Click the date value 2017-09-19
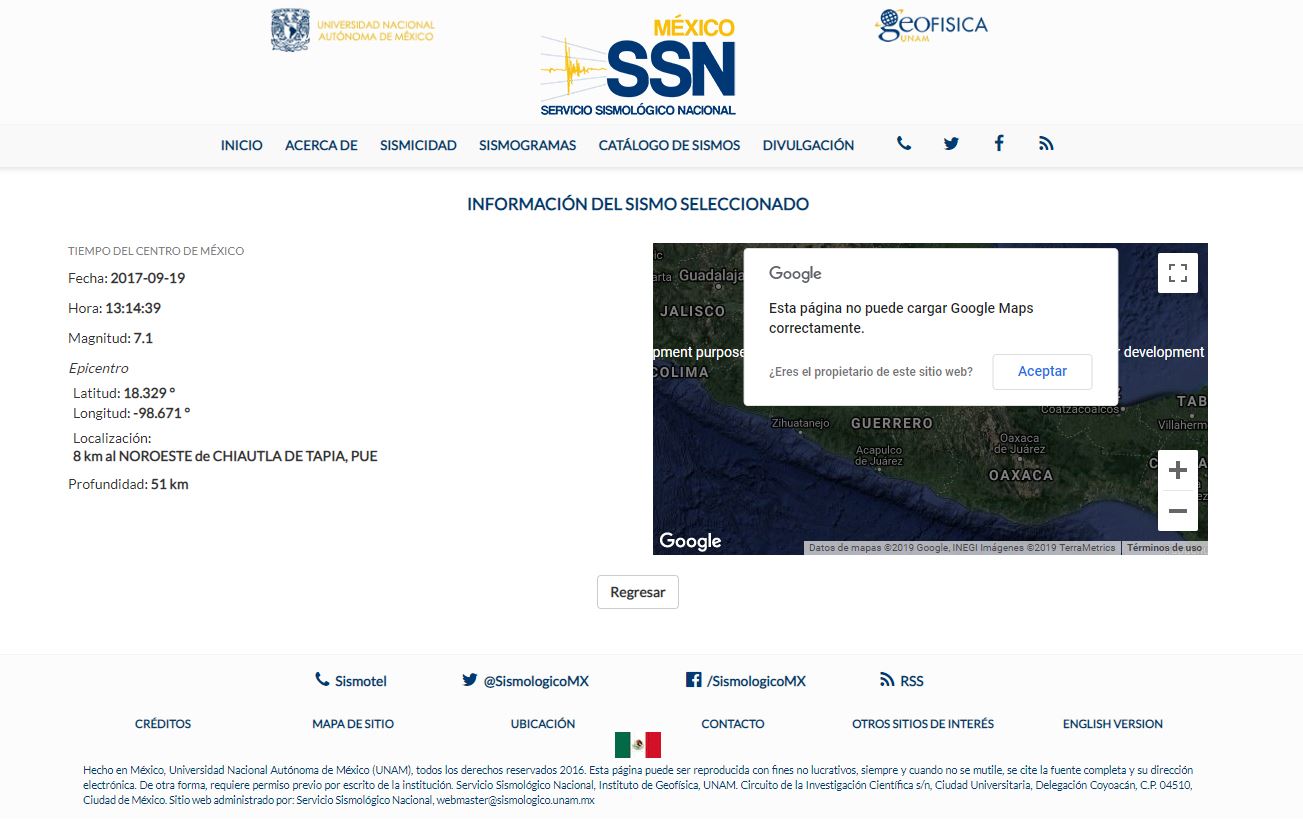 (x=148, y=278)
